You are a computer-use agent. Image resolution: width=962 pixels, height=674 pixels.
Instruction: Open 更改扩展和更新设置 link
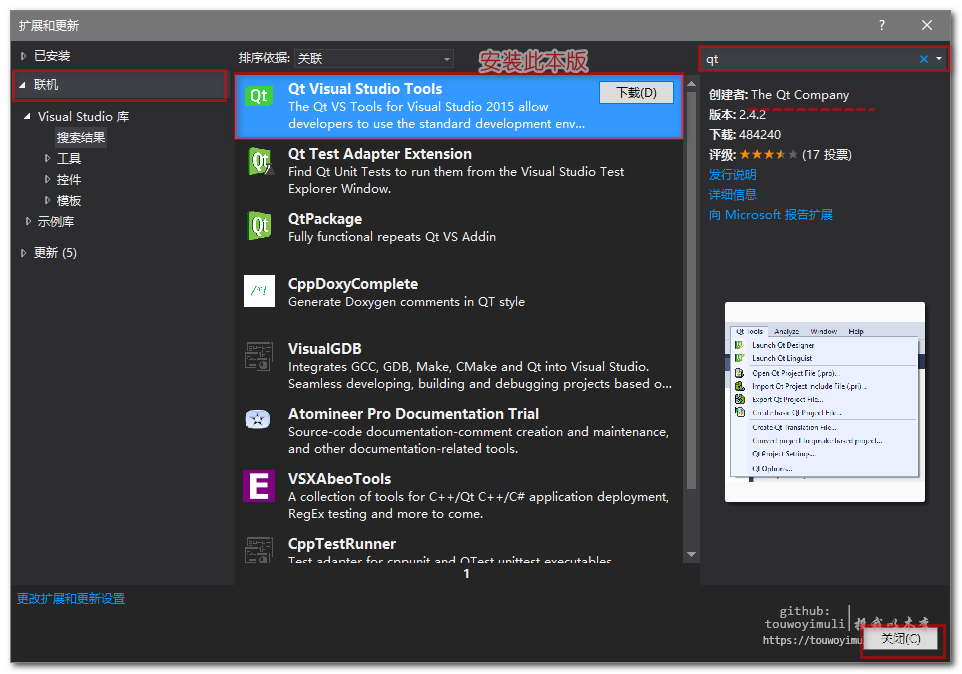71,599
